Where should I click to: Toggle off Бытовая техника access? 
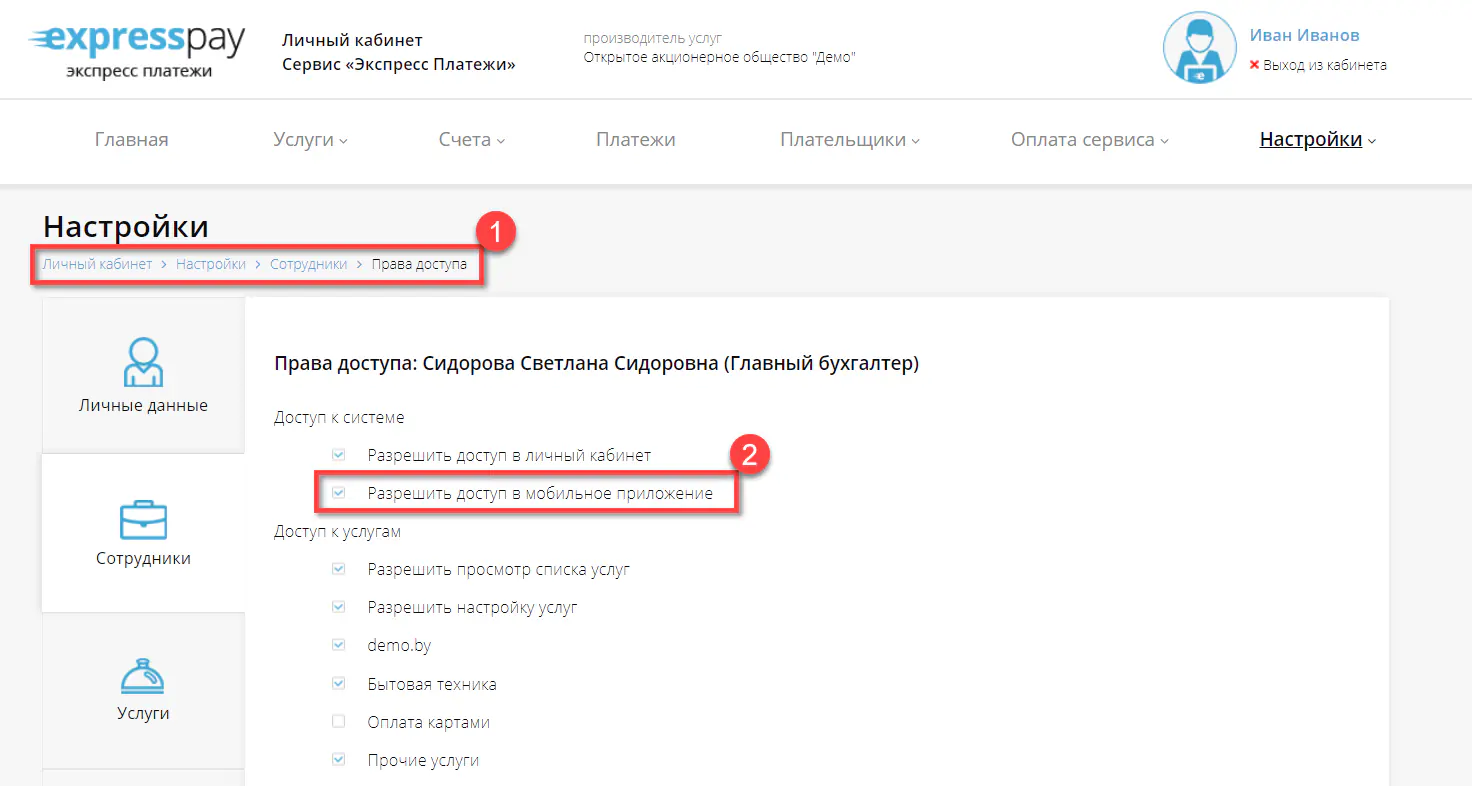pyautogui.click(x=338, y=683)
